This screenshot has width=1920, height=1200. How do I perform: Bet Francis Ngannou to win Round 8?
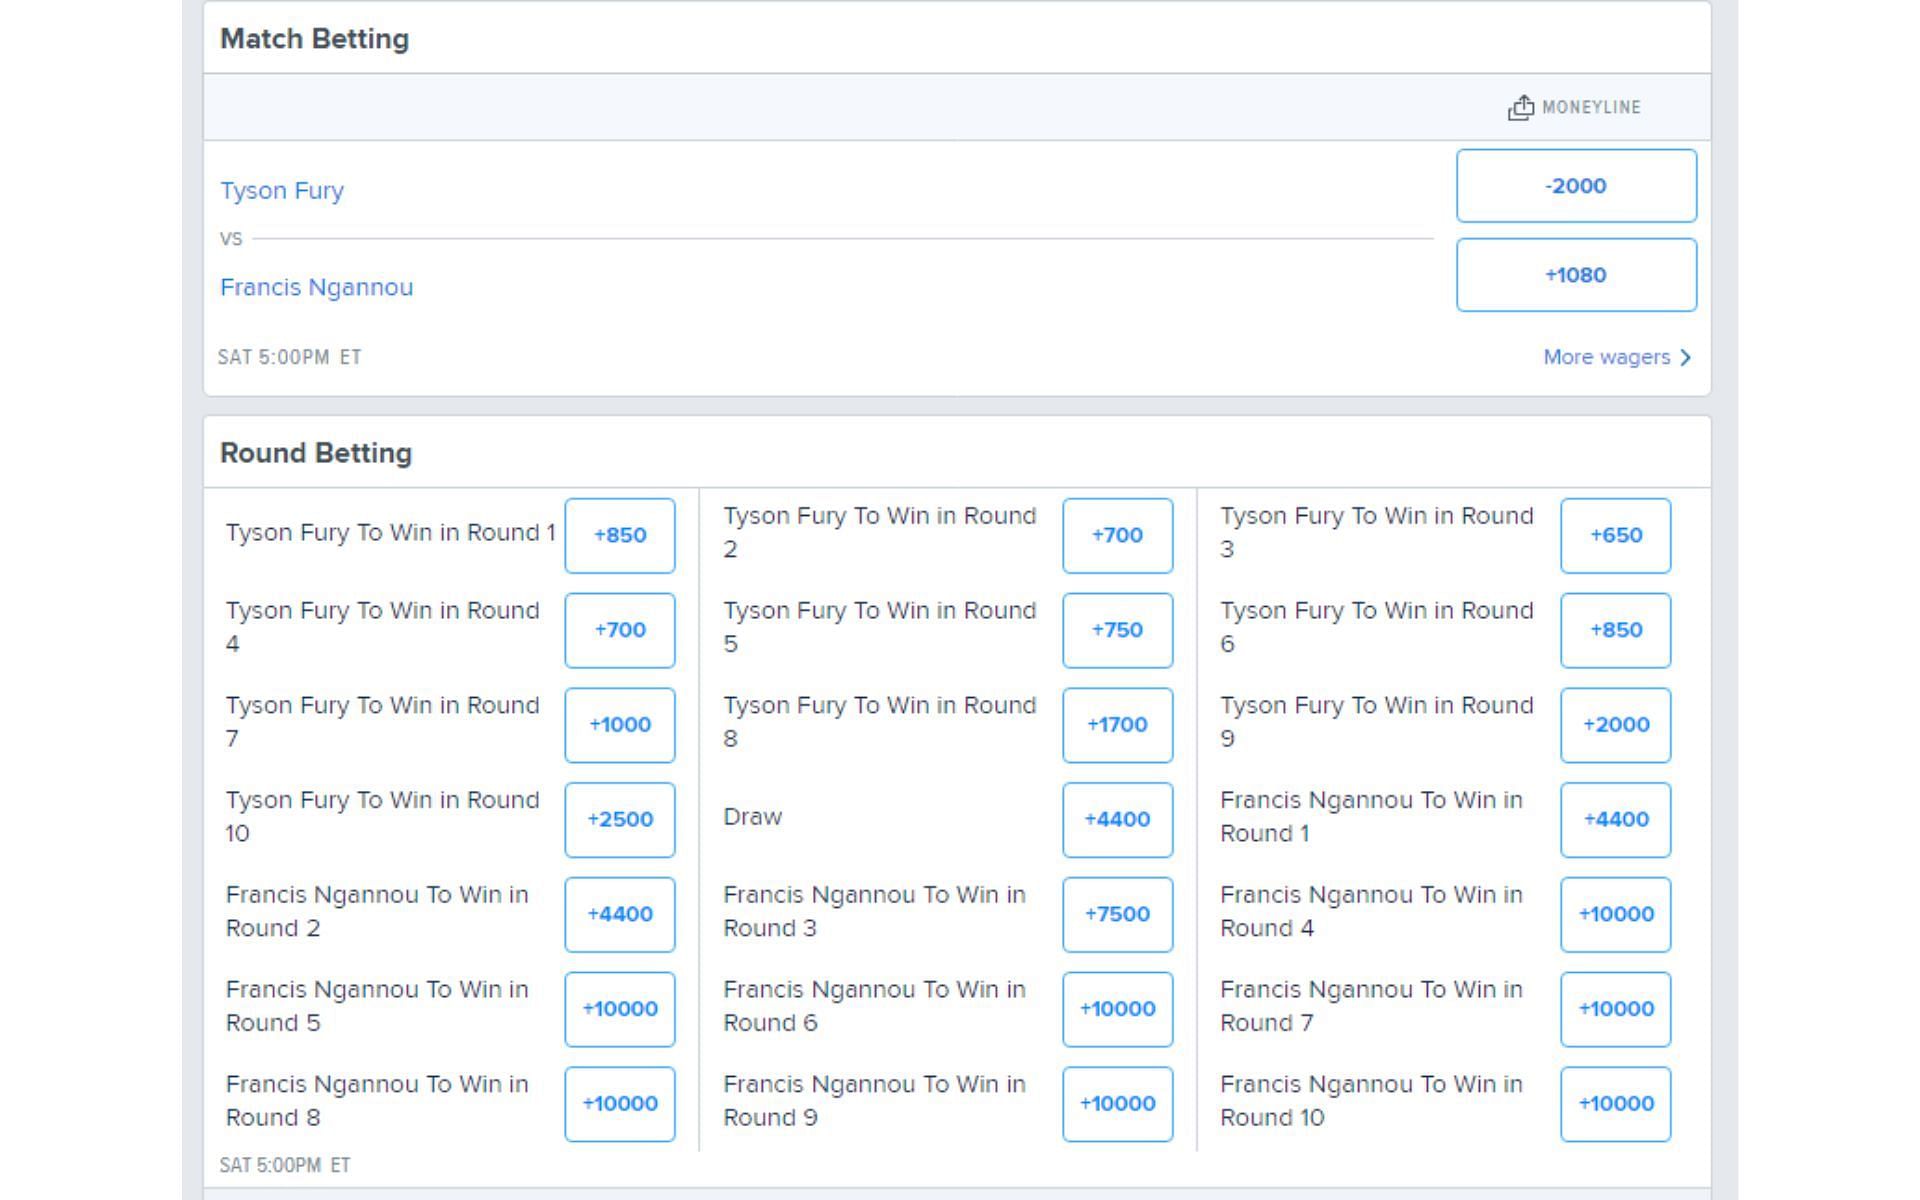tap(620, 1104)
